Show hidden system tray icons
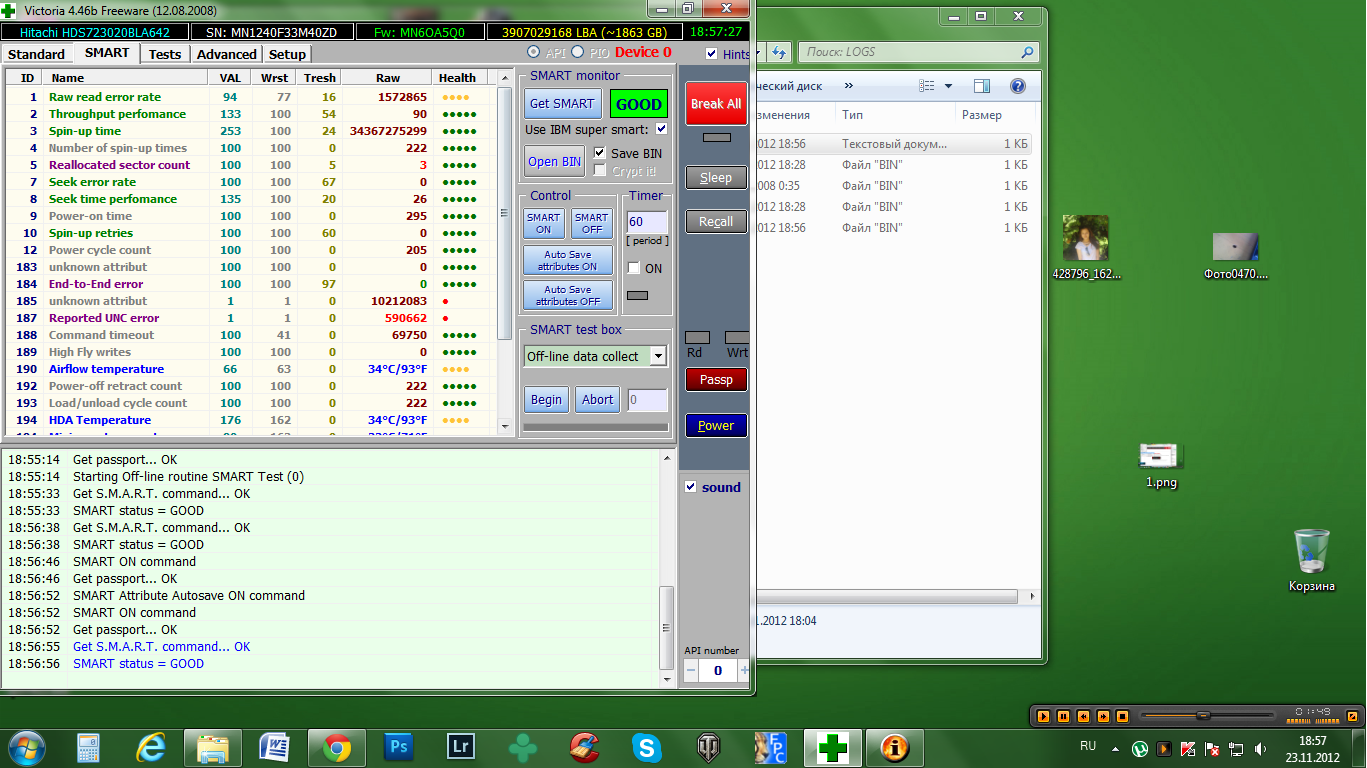 tap(1116, 747)
